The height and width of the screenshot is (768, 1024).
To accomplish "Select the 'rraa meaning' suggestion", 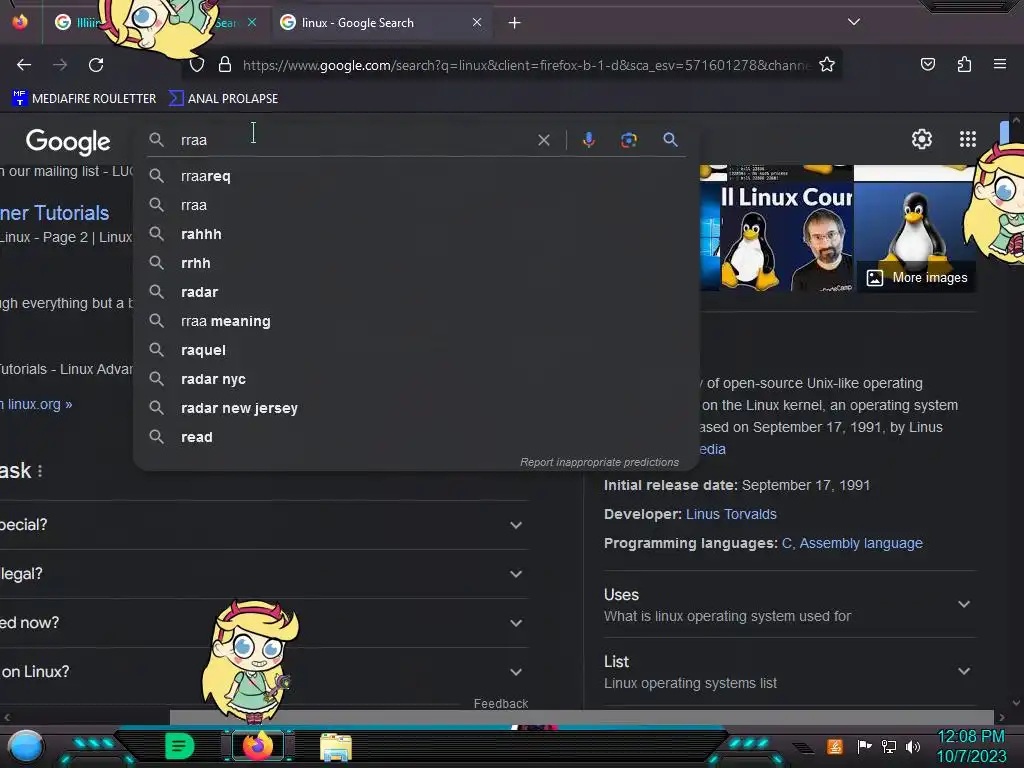I will (x=416, y=321).
